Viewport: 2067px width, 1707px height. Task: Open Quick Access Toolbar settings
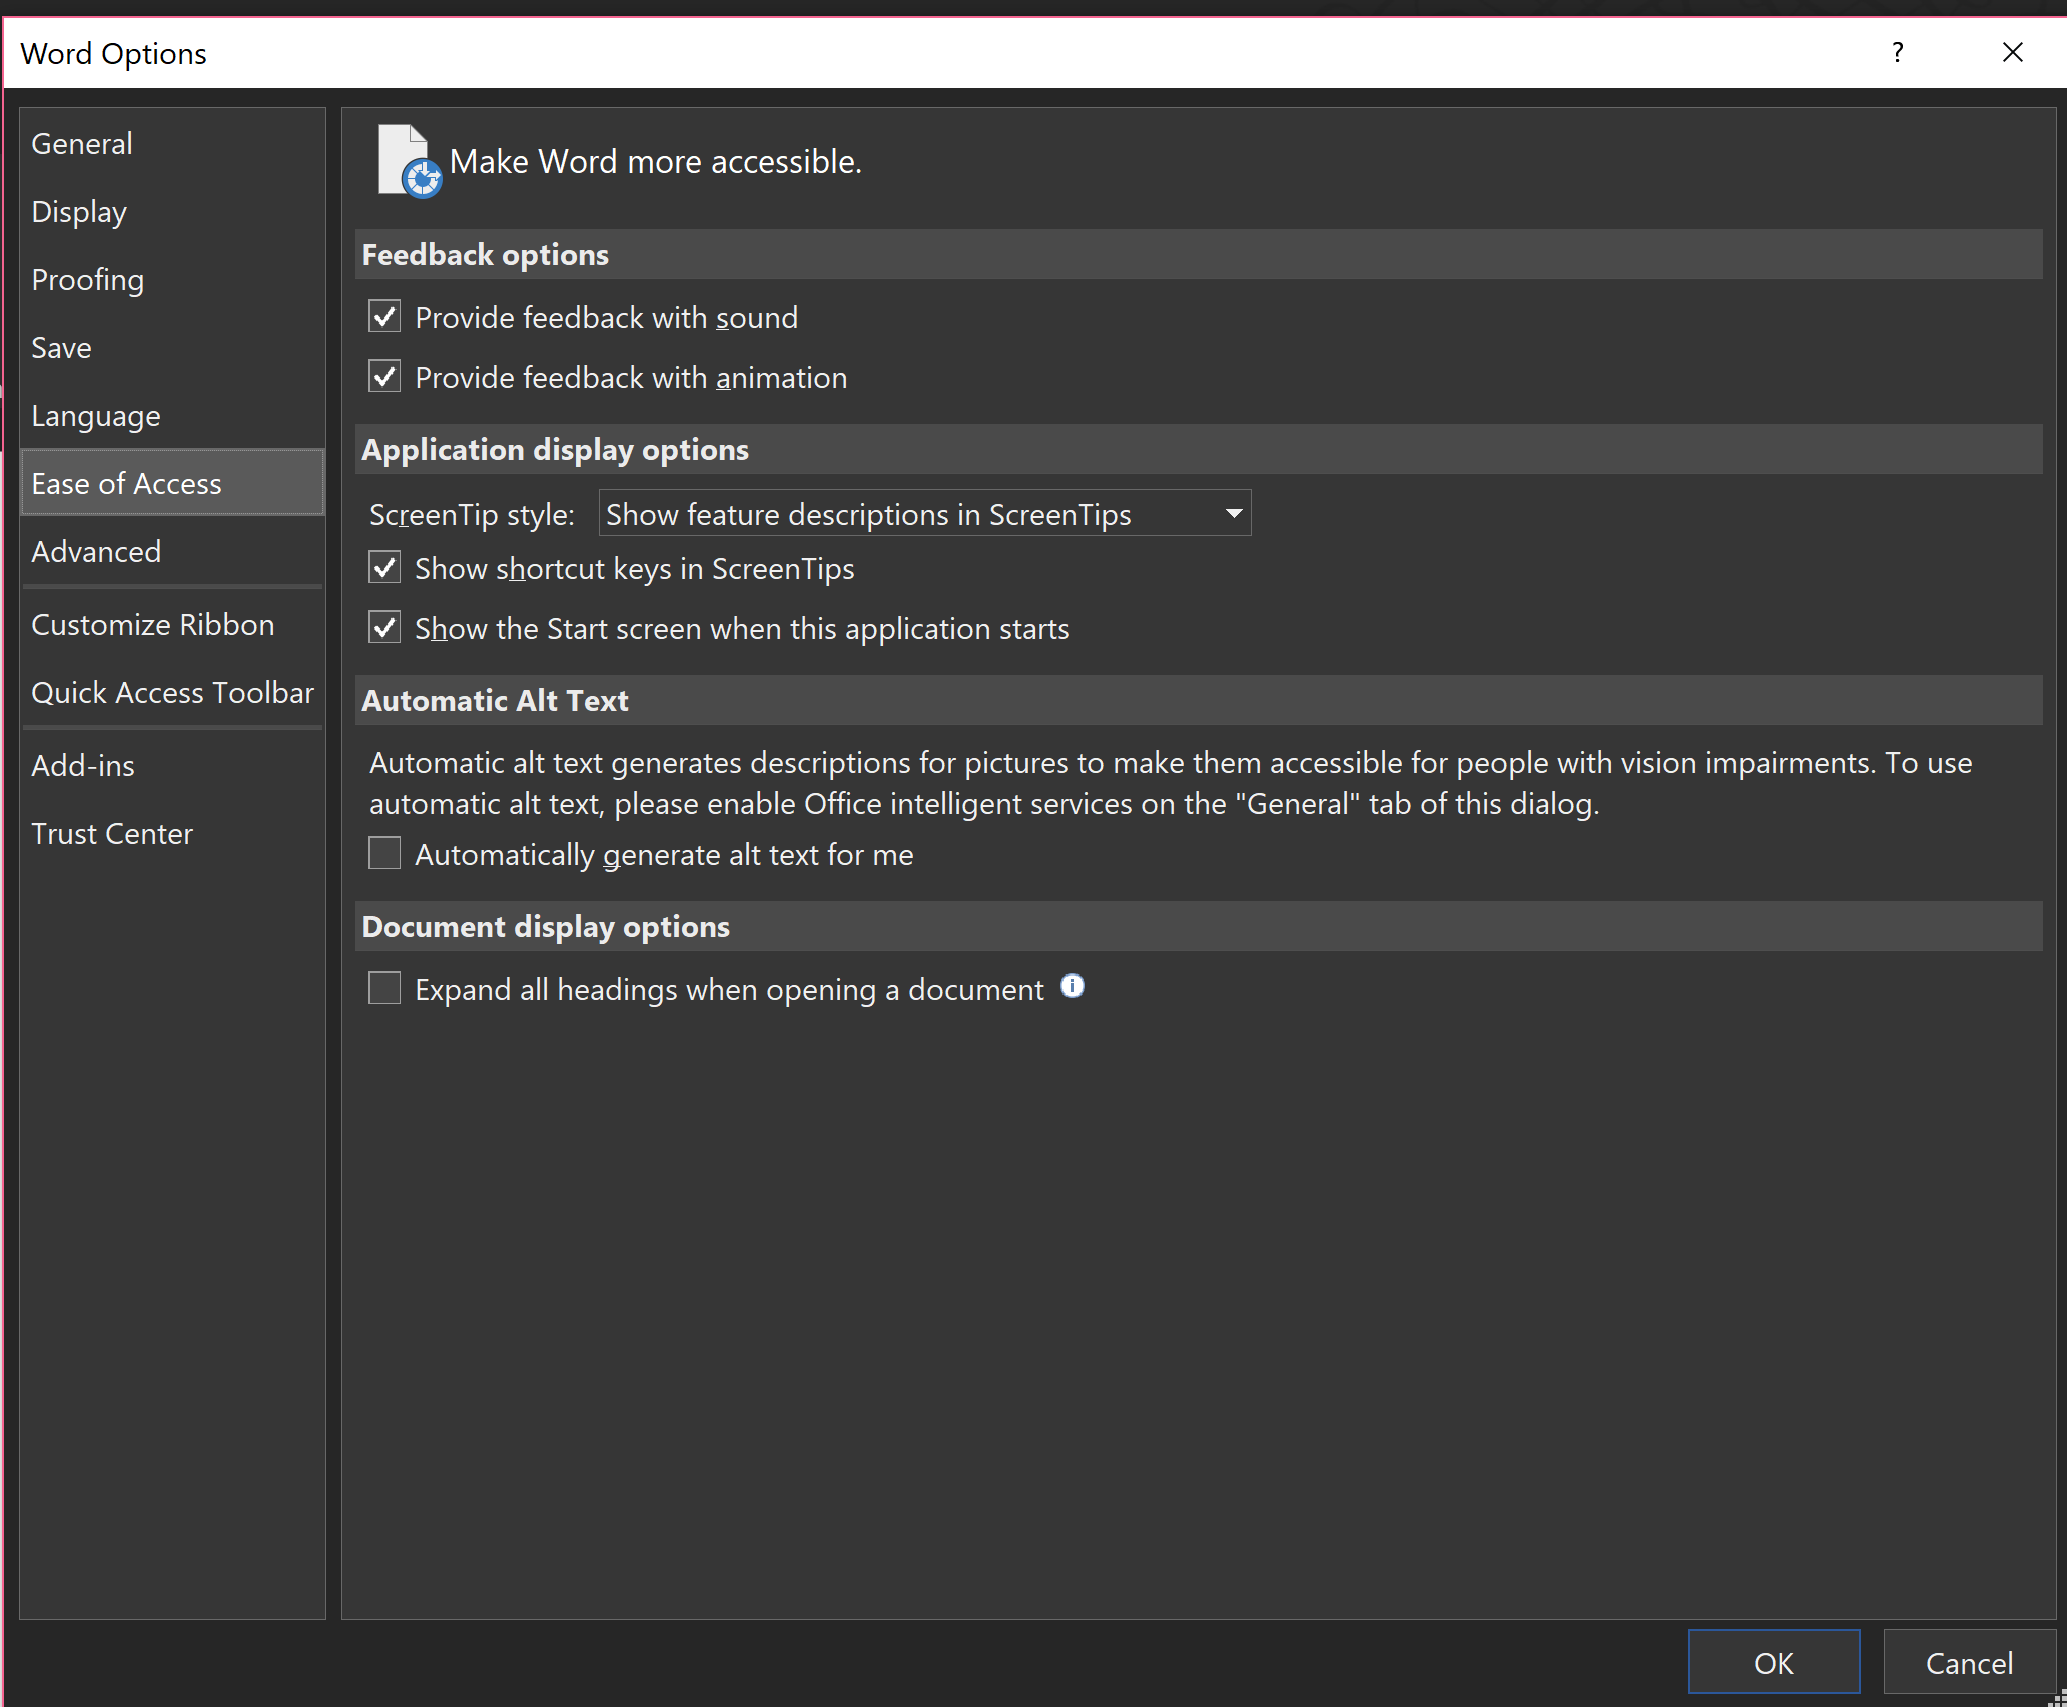[172, 693]
